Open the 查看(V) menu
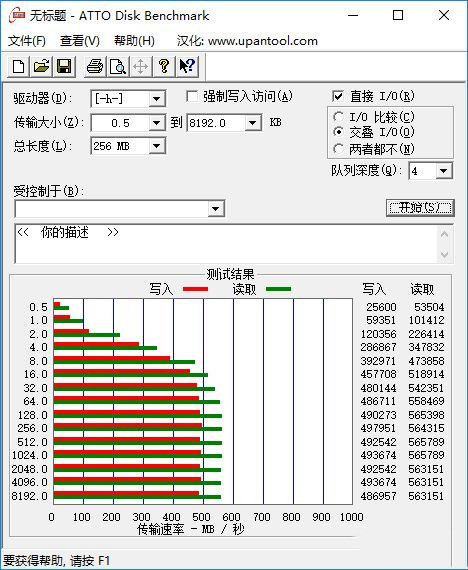Screen dimensions: 468x570 [80, 41]
